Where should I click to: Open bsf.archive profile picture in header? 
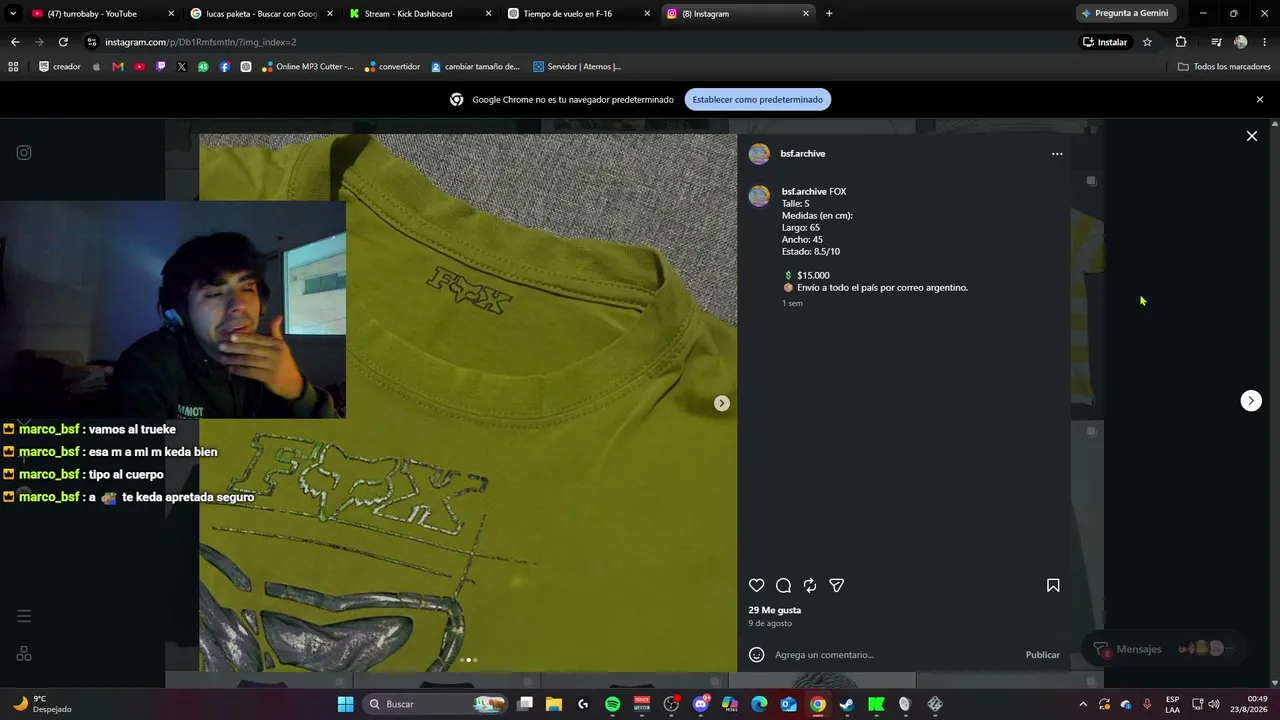coord(760,154)
